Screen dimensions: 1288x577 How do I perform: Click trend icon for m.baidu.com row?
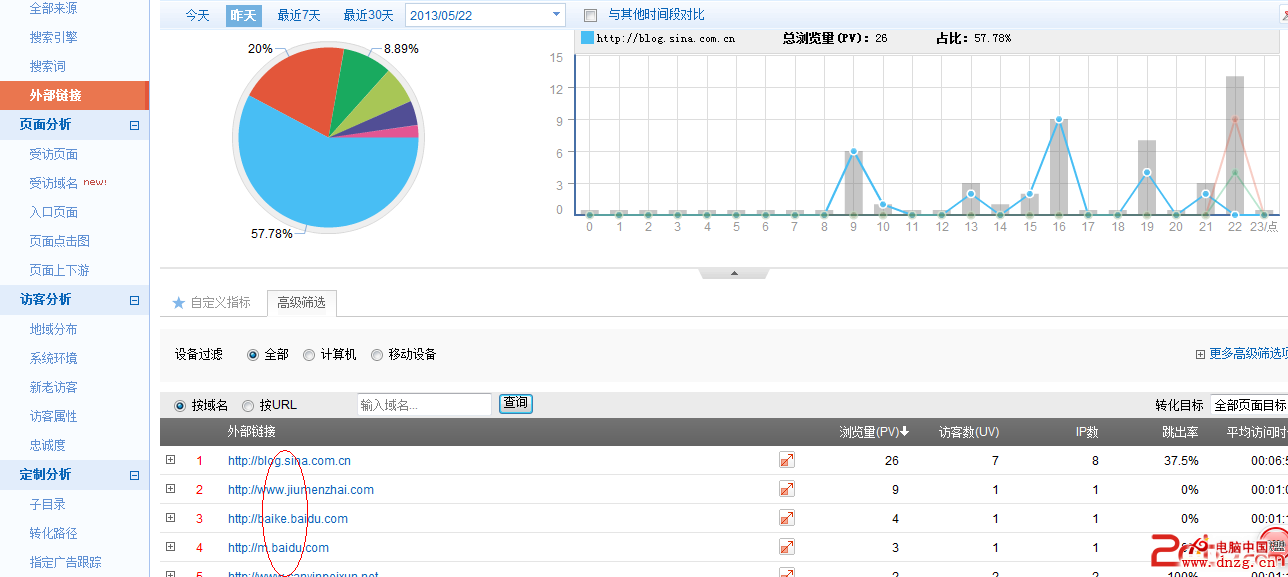pyautogui.click(x=787, y=547)
